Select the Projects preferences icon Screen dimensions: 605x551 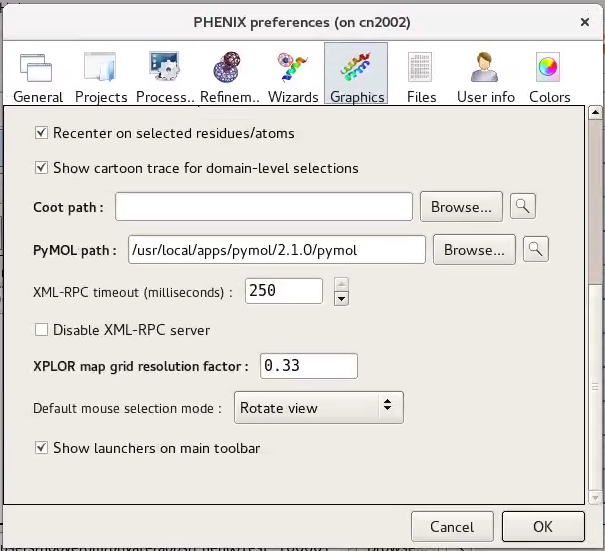click(x=101, y=74)
